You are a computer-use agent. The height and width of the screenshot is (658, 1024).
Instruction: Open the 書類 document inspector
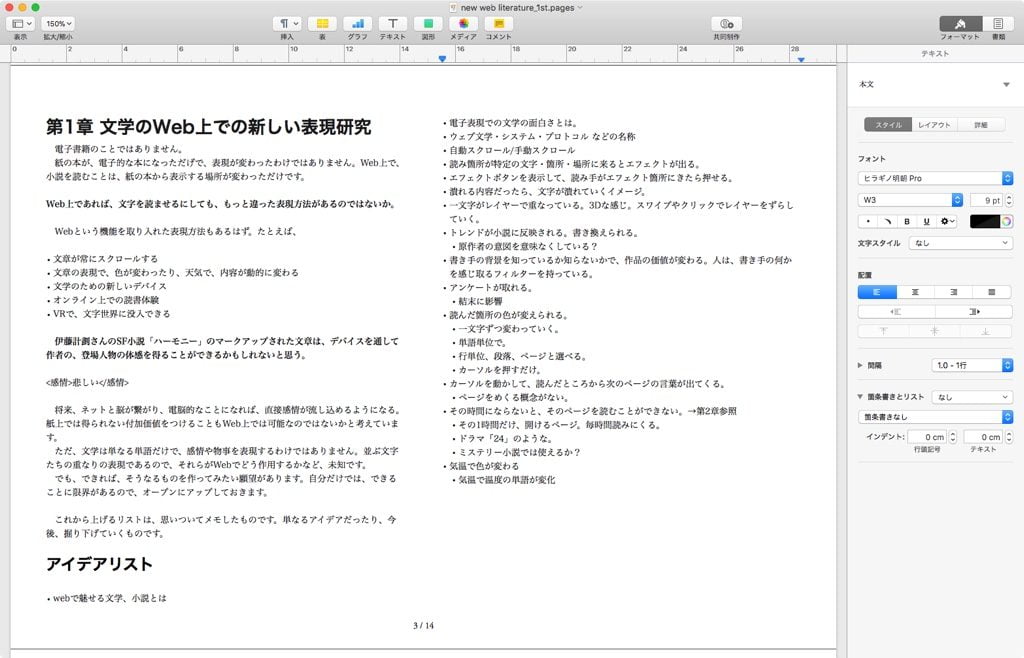click(998, 24)
